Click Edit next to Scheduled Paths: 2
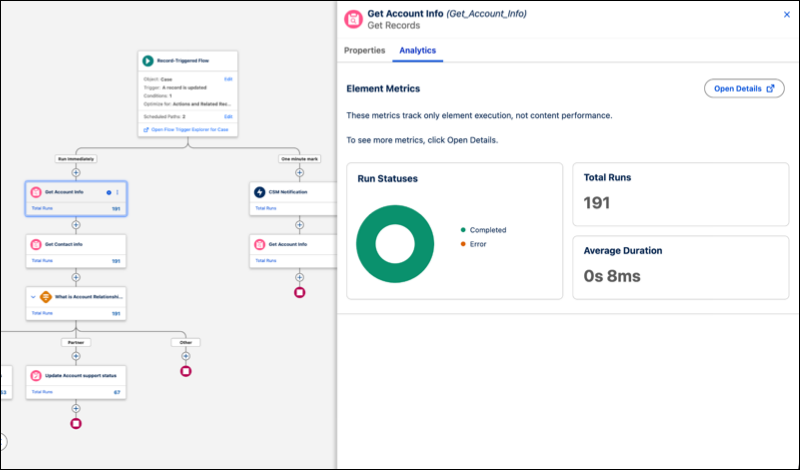 pyautogui.click(x=228, y=116)
